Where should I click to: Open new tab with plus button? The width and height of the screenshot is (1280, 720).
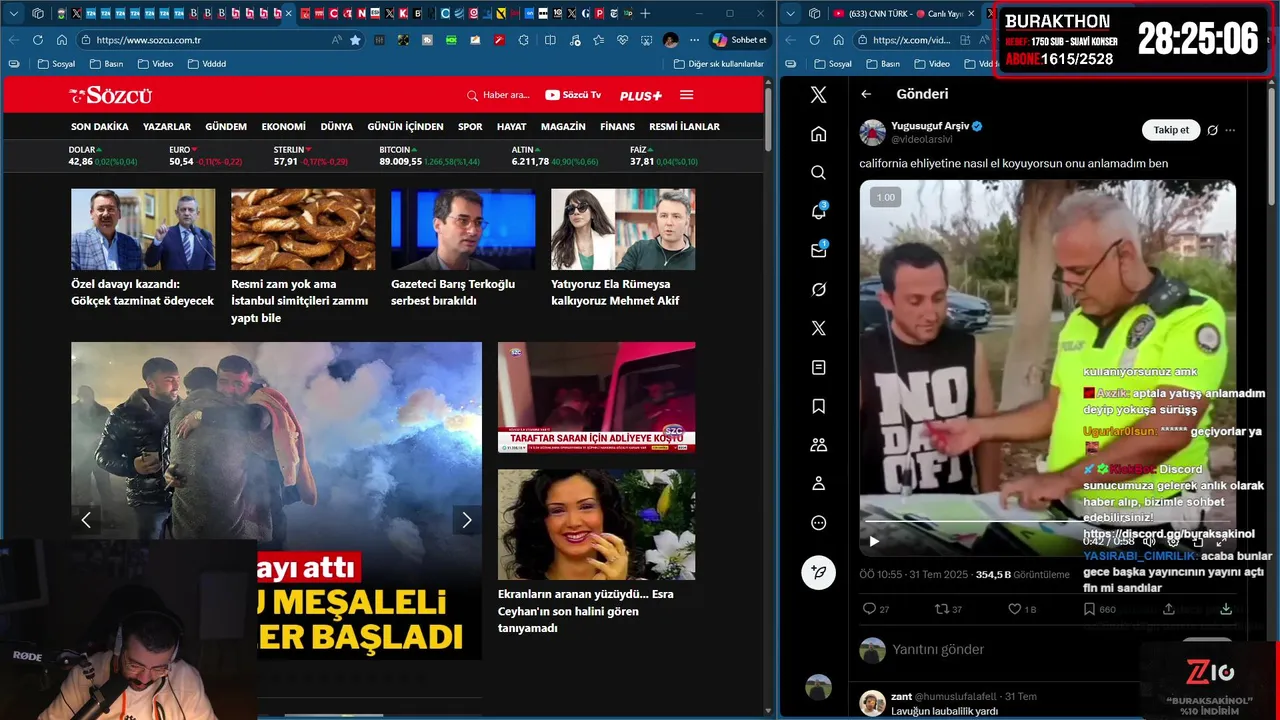pyautogui.click(x=645, y=13)
